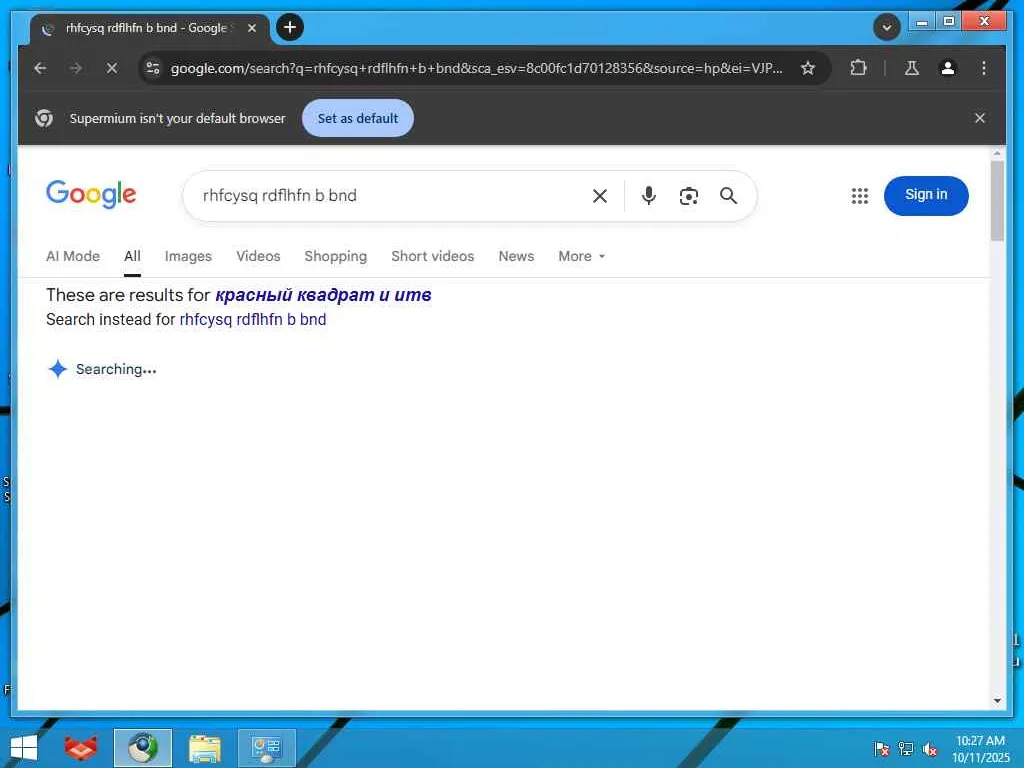1024x768 pixels.
Task: Clear the search query text
Action: (x=600, y=196)
